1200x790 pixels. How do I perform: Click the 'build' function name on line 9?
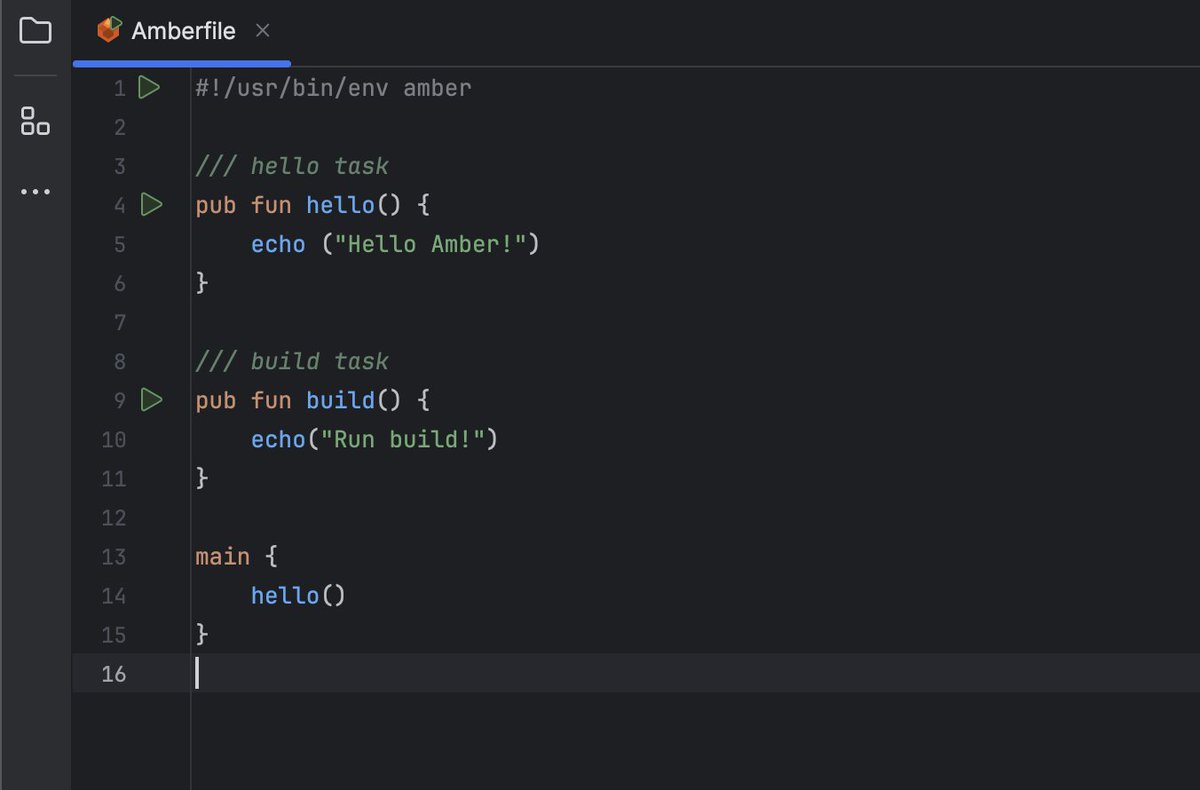coord(340,400)
